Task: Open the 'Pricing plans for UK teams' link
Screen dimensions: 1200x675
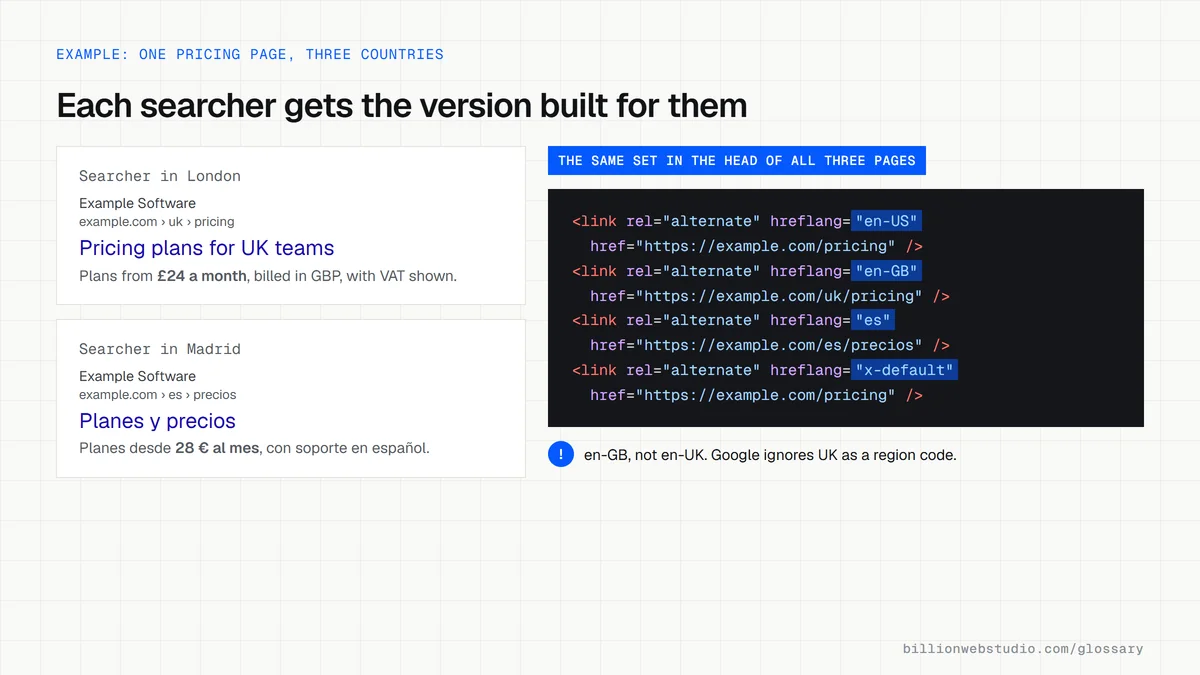Action: point(207,248)
